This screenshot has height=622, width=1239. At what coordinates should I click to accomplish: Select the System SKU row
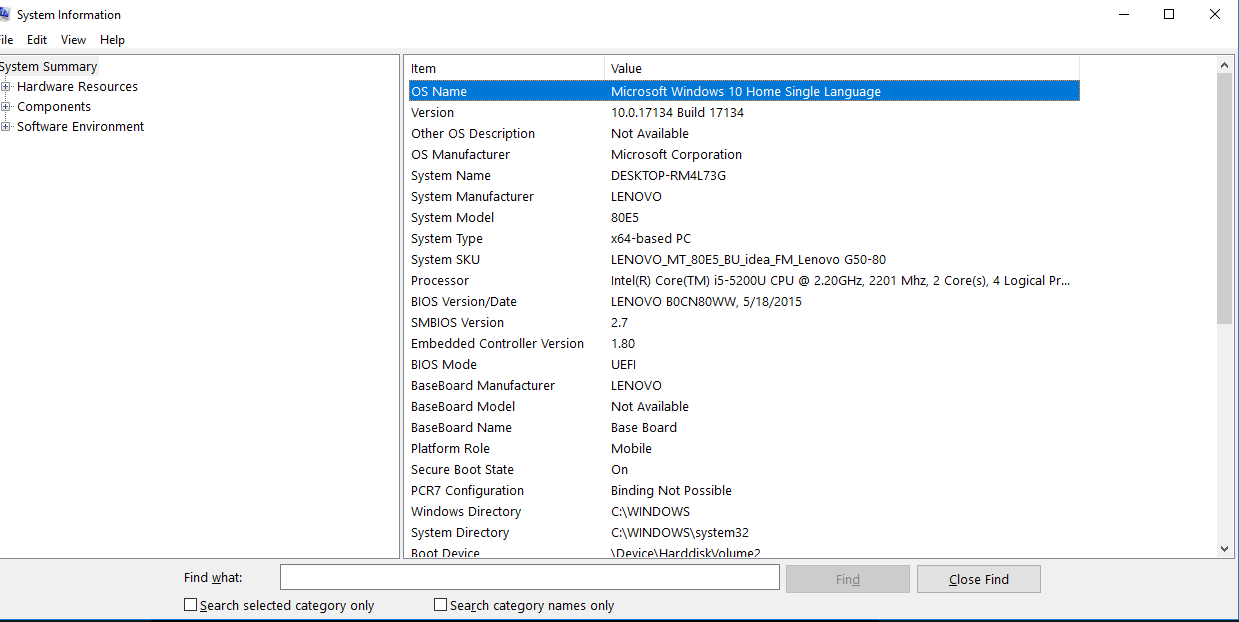[x=744, y=260]
